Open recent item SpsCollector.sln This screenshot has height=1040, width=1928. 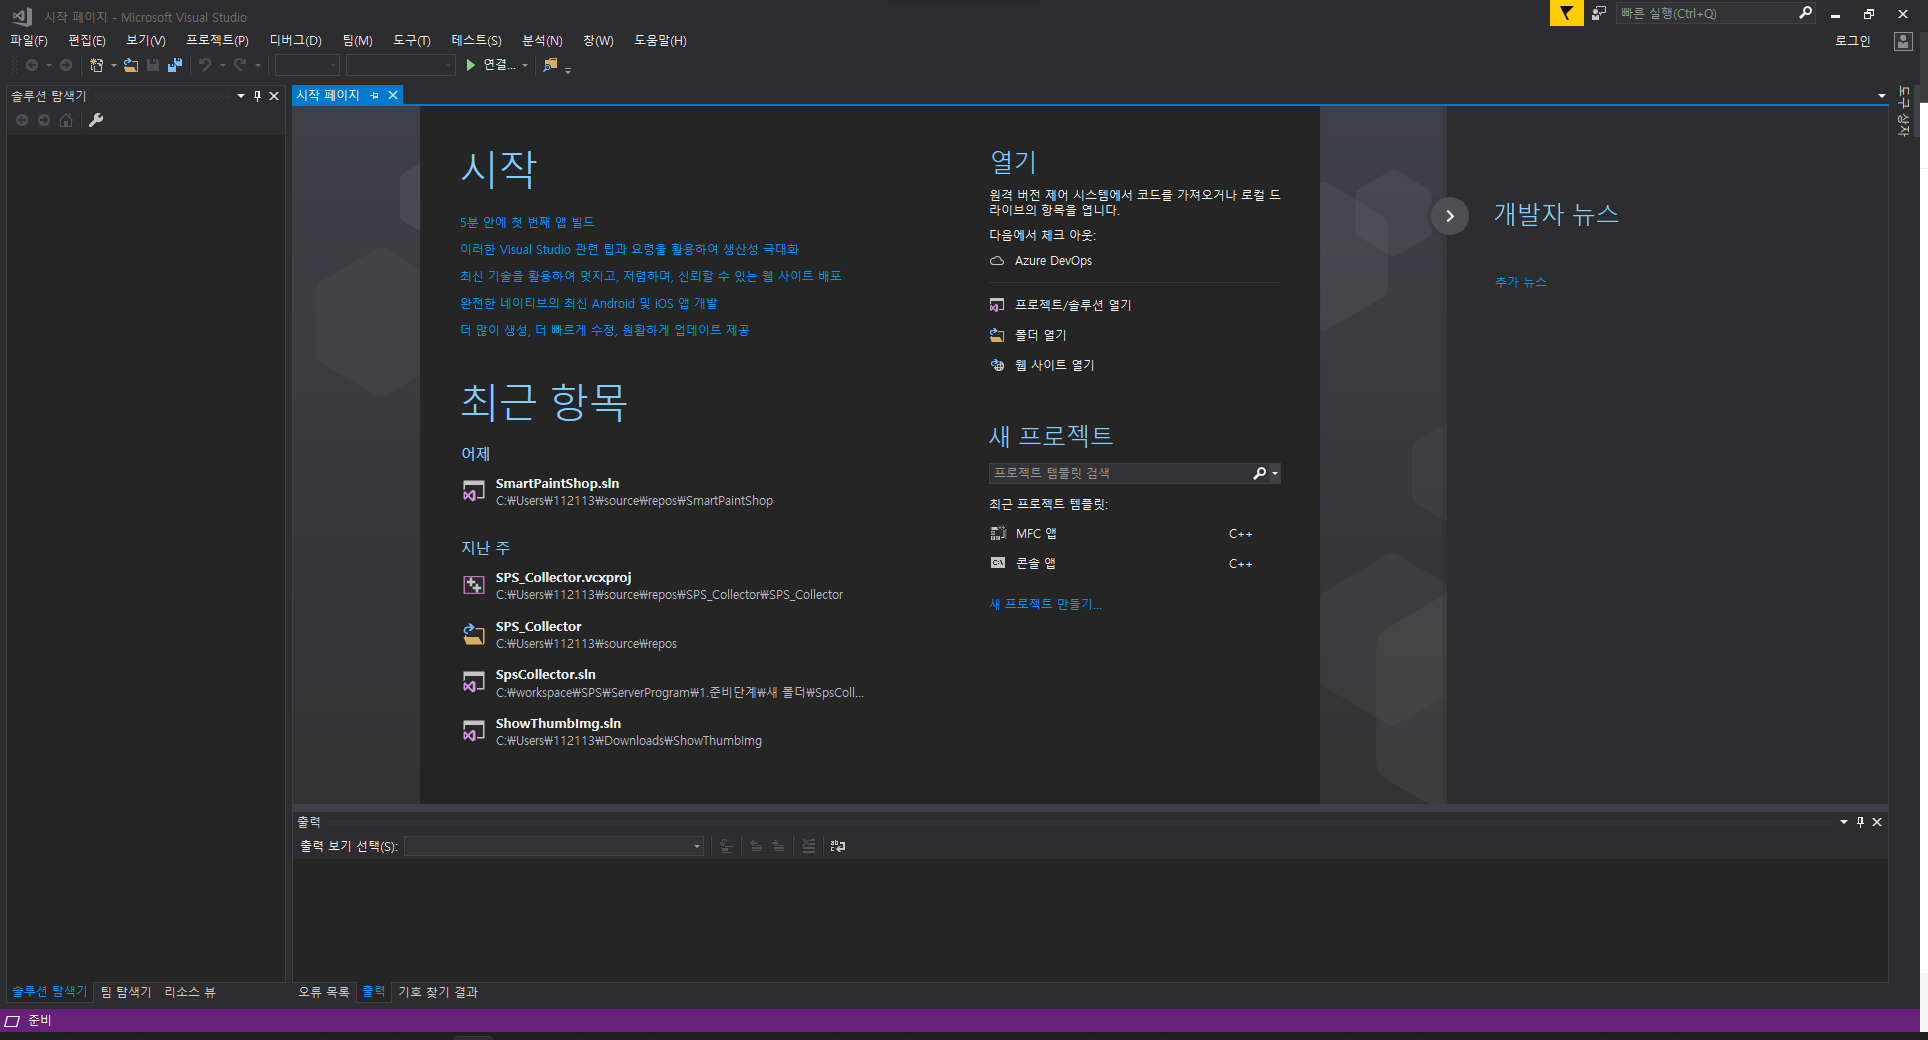pyautogui.click(x=662, y=683)
